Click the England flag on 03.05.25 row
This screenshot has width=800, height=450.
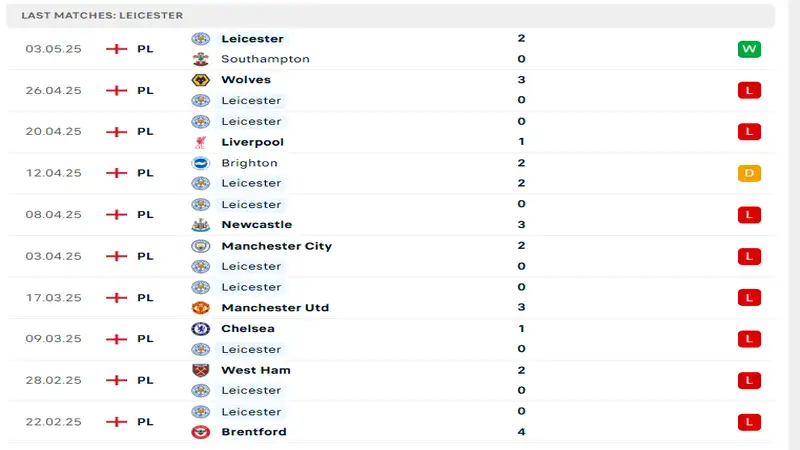(x=117, y=49)
